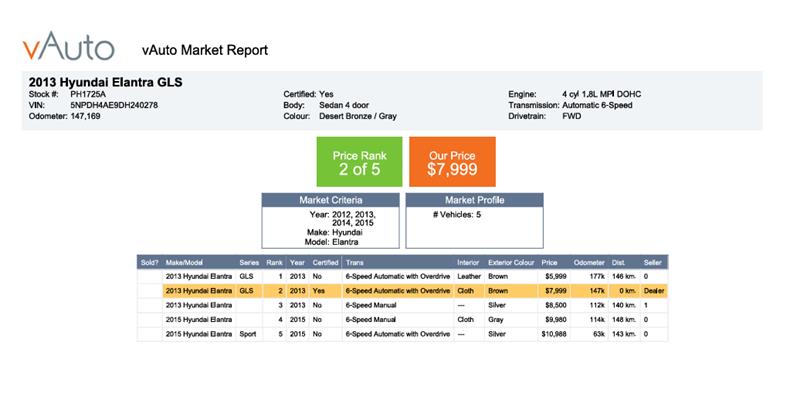Select highlighted row price $7,999
Viewport: 800px width, 410px height.
click(x=556, y=291)
